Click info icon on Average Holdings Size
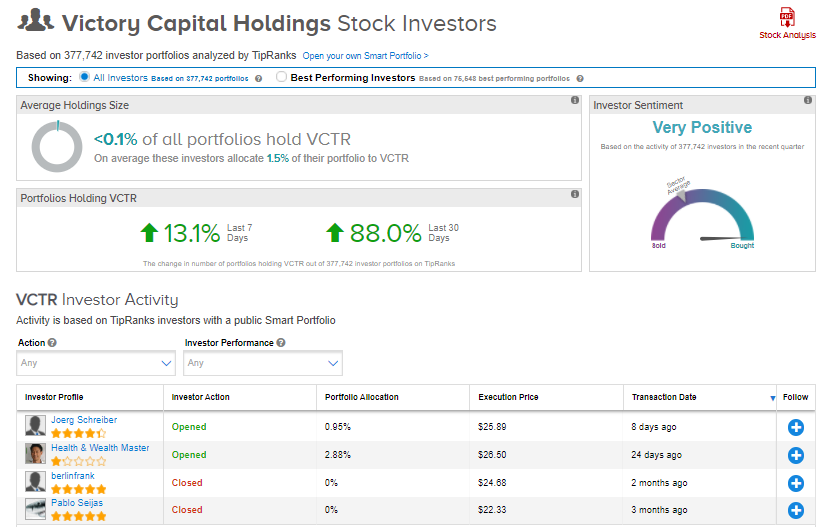This screenshot has height=527, width=819. (x=575, y=100)
